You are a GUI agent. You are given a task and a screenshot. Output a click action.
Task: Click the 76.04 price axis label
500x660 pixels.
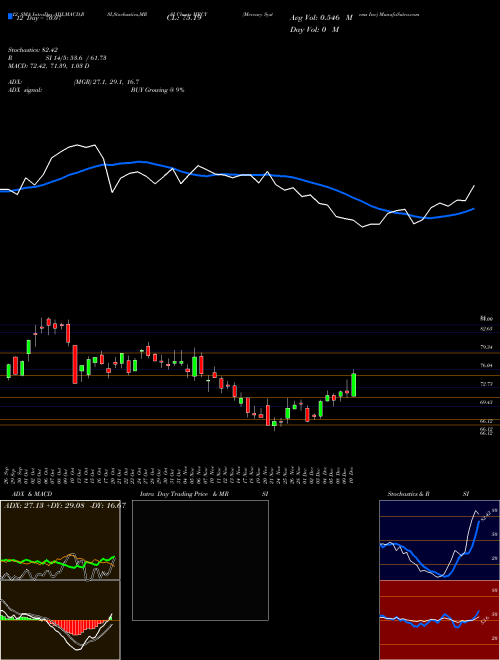[486, 365]
